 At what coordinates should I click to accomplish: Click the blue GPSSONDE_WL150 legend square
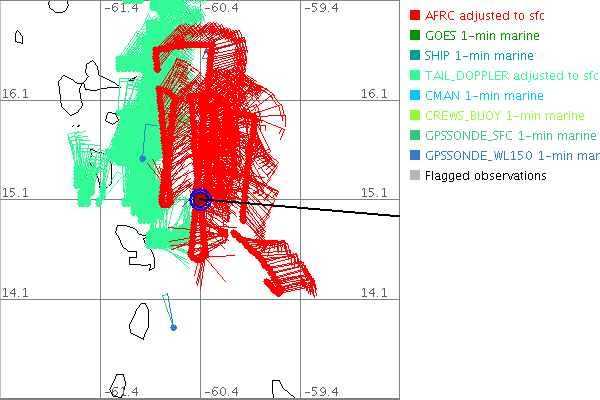click(x=415, y=156)
